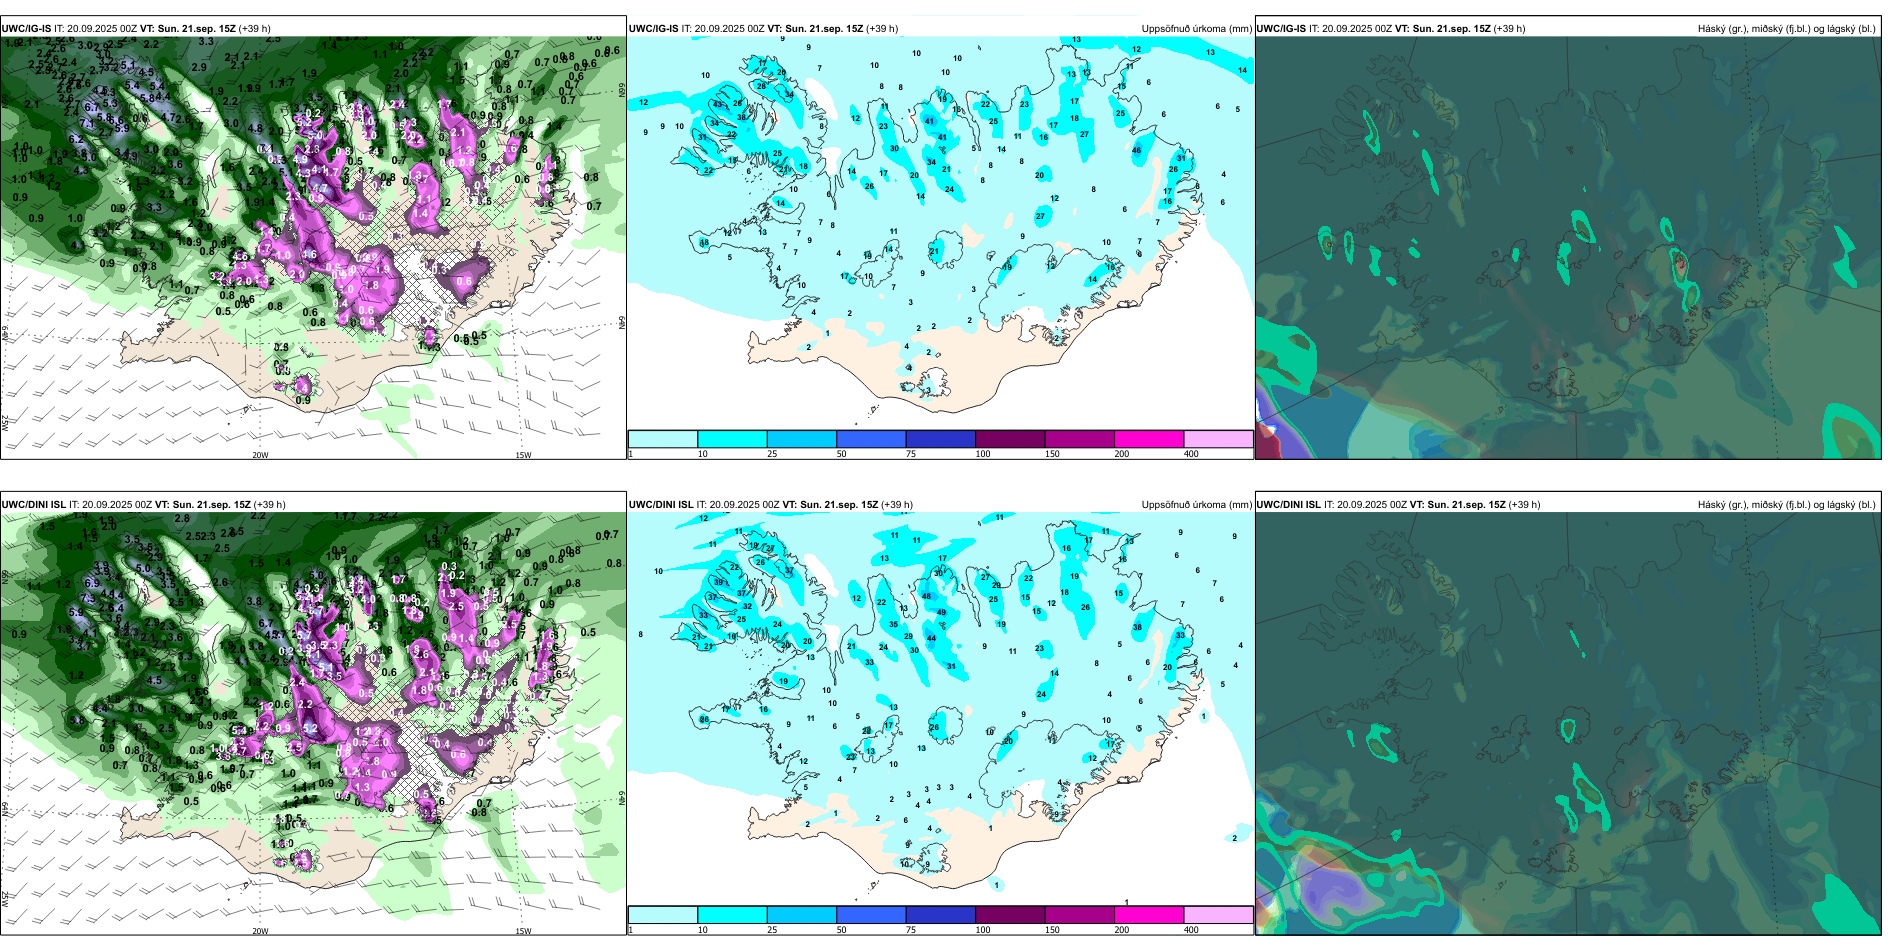Click the purple 150–200 swatch in DINI ISL legend
Viewport: 1900px width, 950px height.
click(x=1079, y=915)
